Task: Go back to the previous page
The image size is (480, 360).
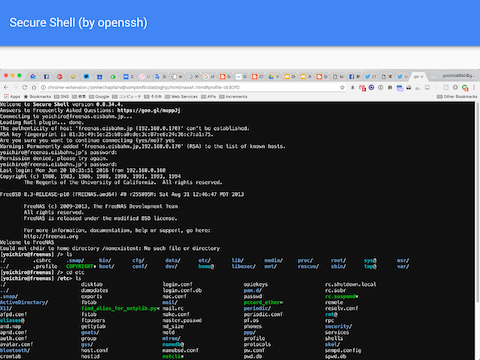Action: tap(6, 87)
